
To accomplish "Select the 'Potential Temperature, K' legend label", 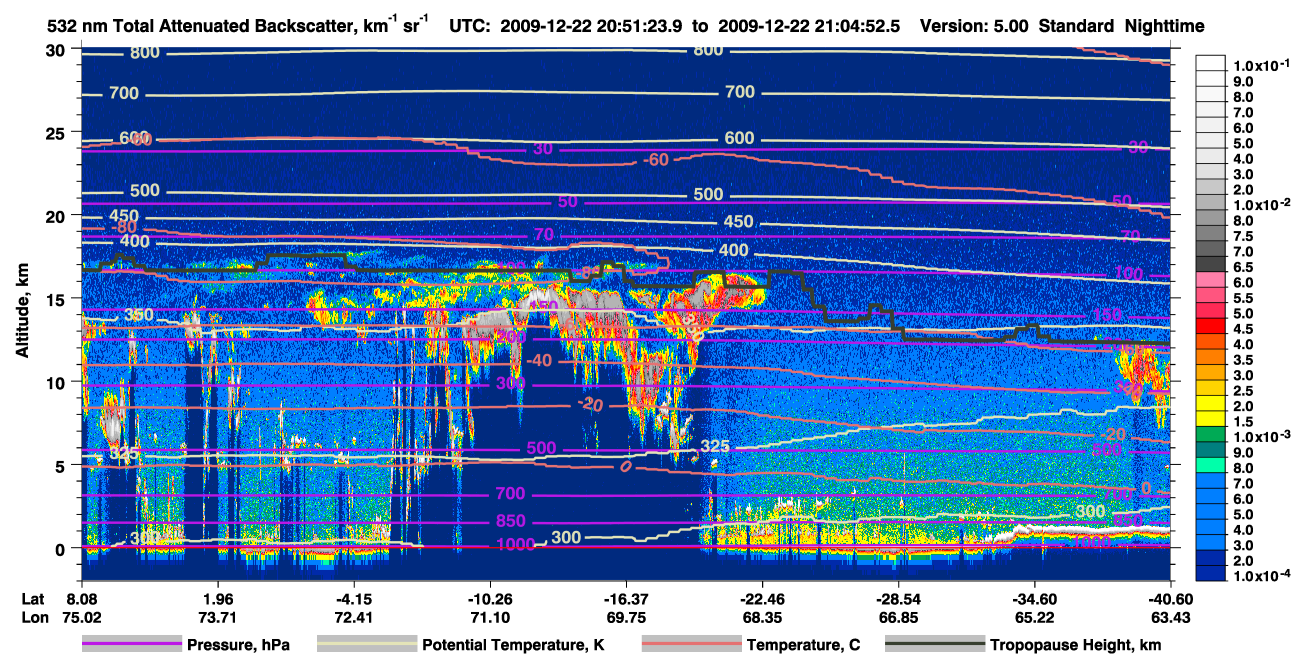I will tap(514, 645).
